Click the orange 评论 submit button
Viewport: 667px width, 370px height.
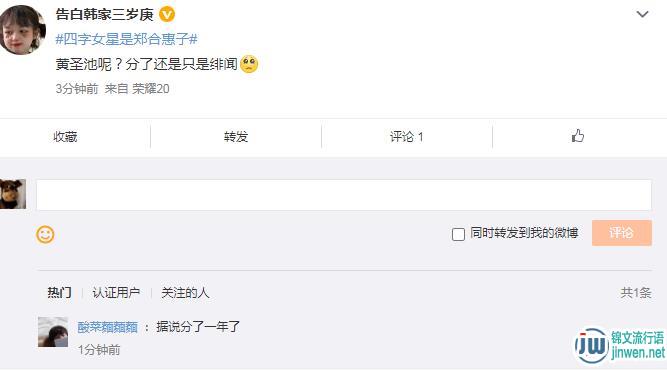pos(621,233)
